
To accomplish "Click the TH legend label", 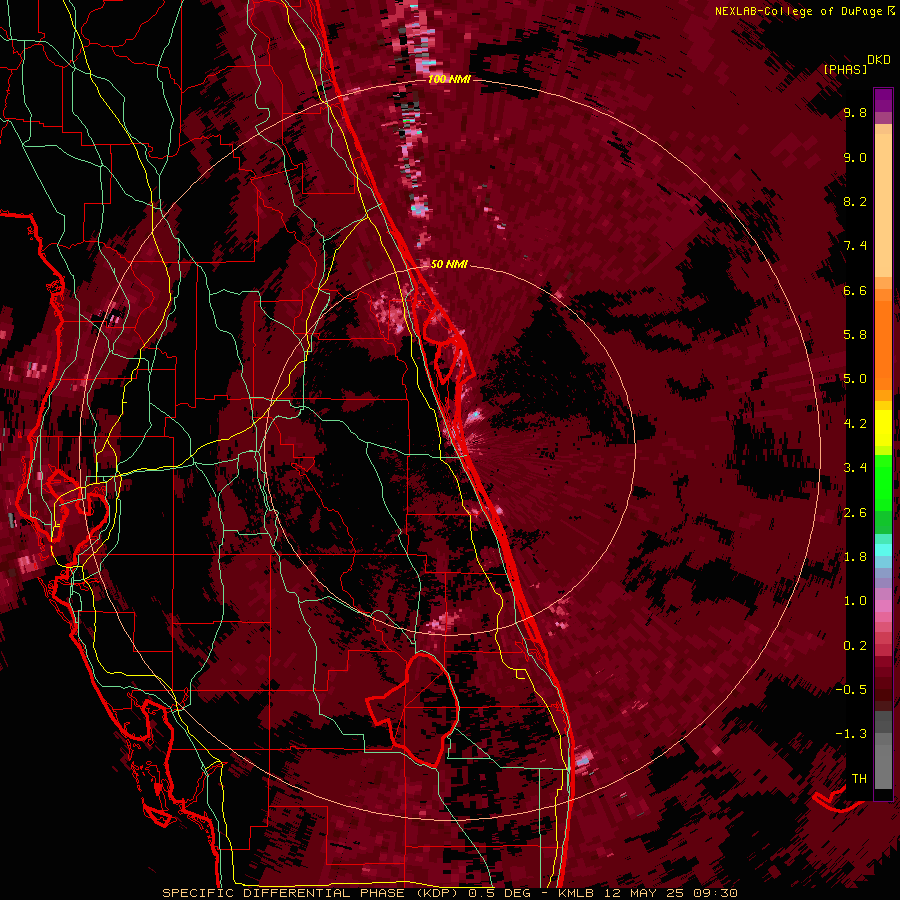I will tap(859, 778).
